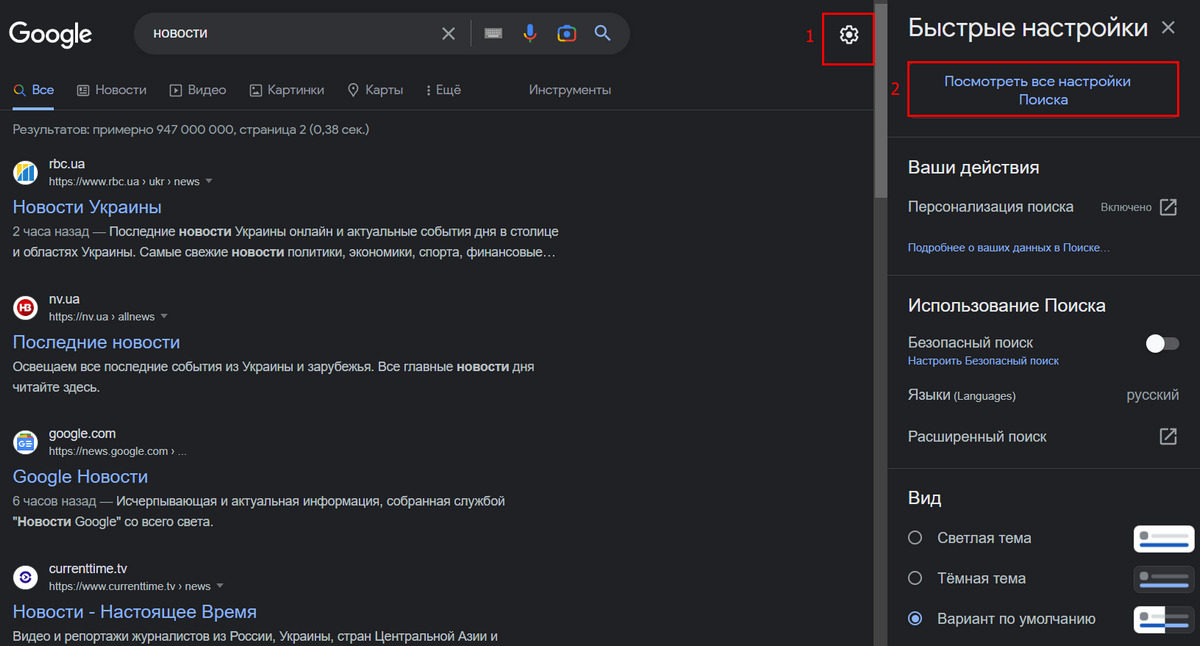
Task: Close the Быстрые настройки panel
Action: [x=1168, y=28]
